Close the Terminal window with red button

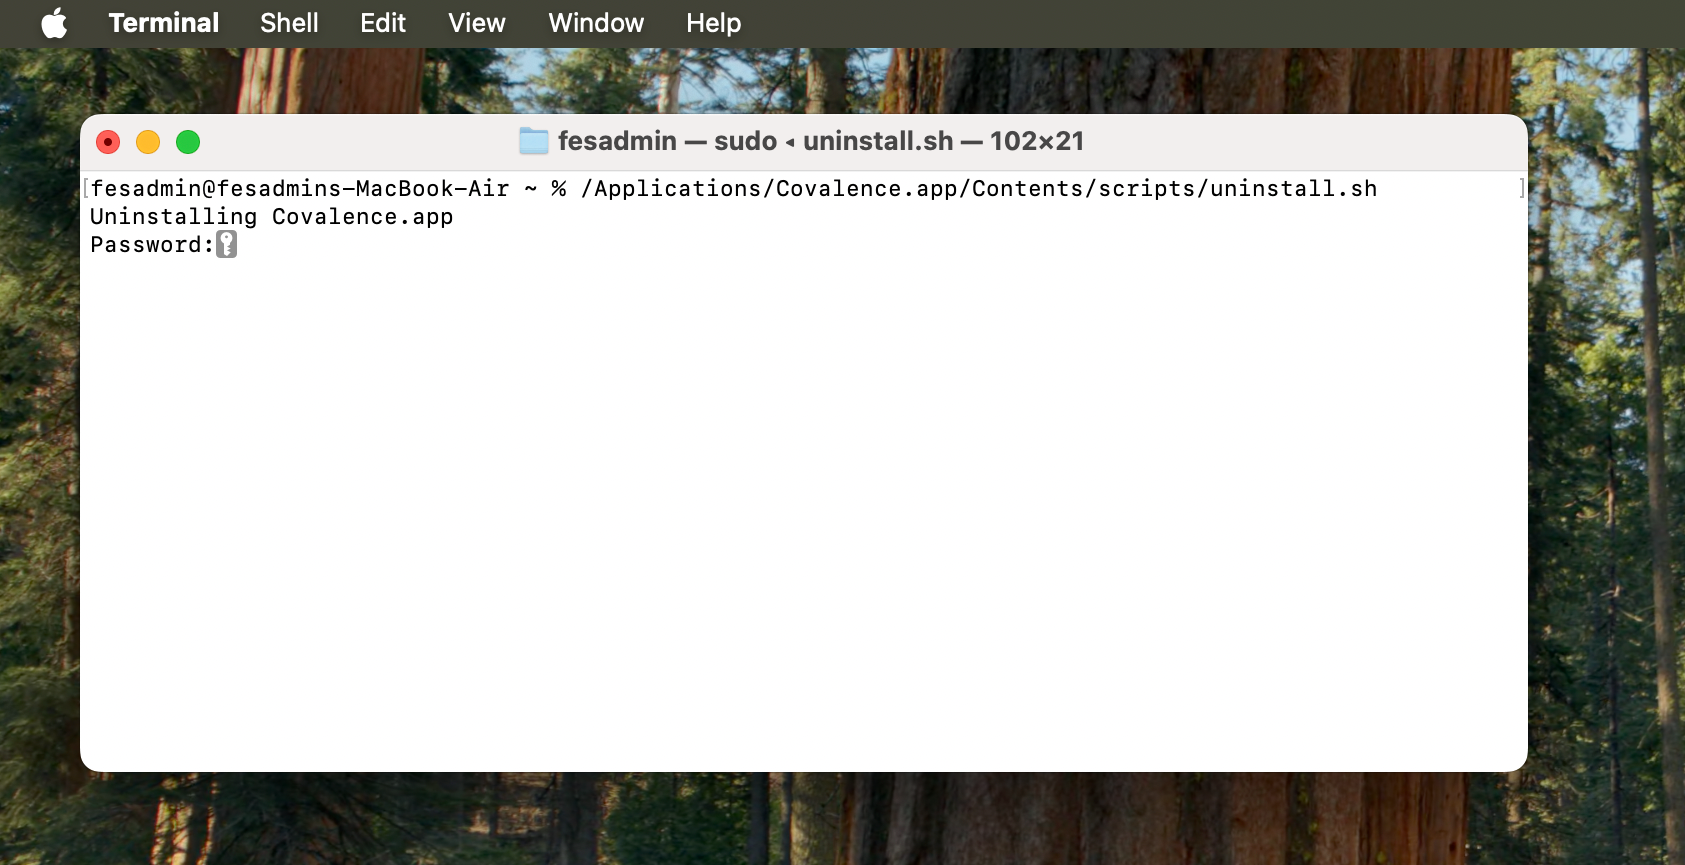click(108, 142)
